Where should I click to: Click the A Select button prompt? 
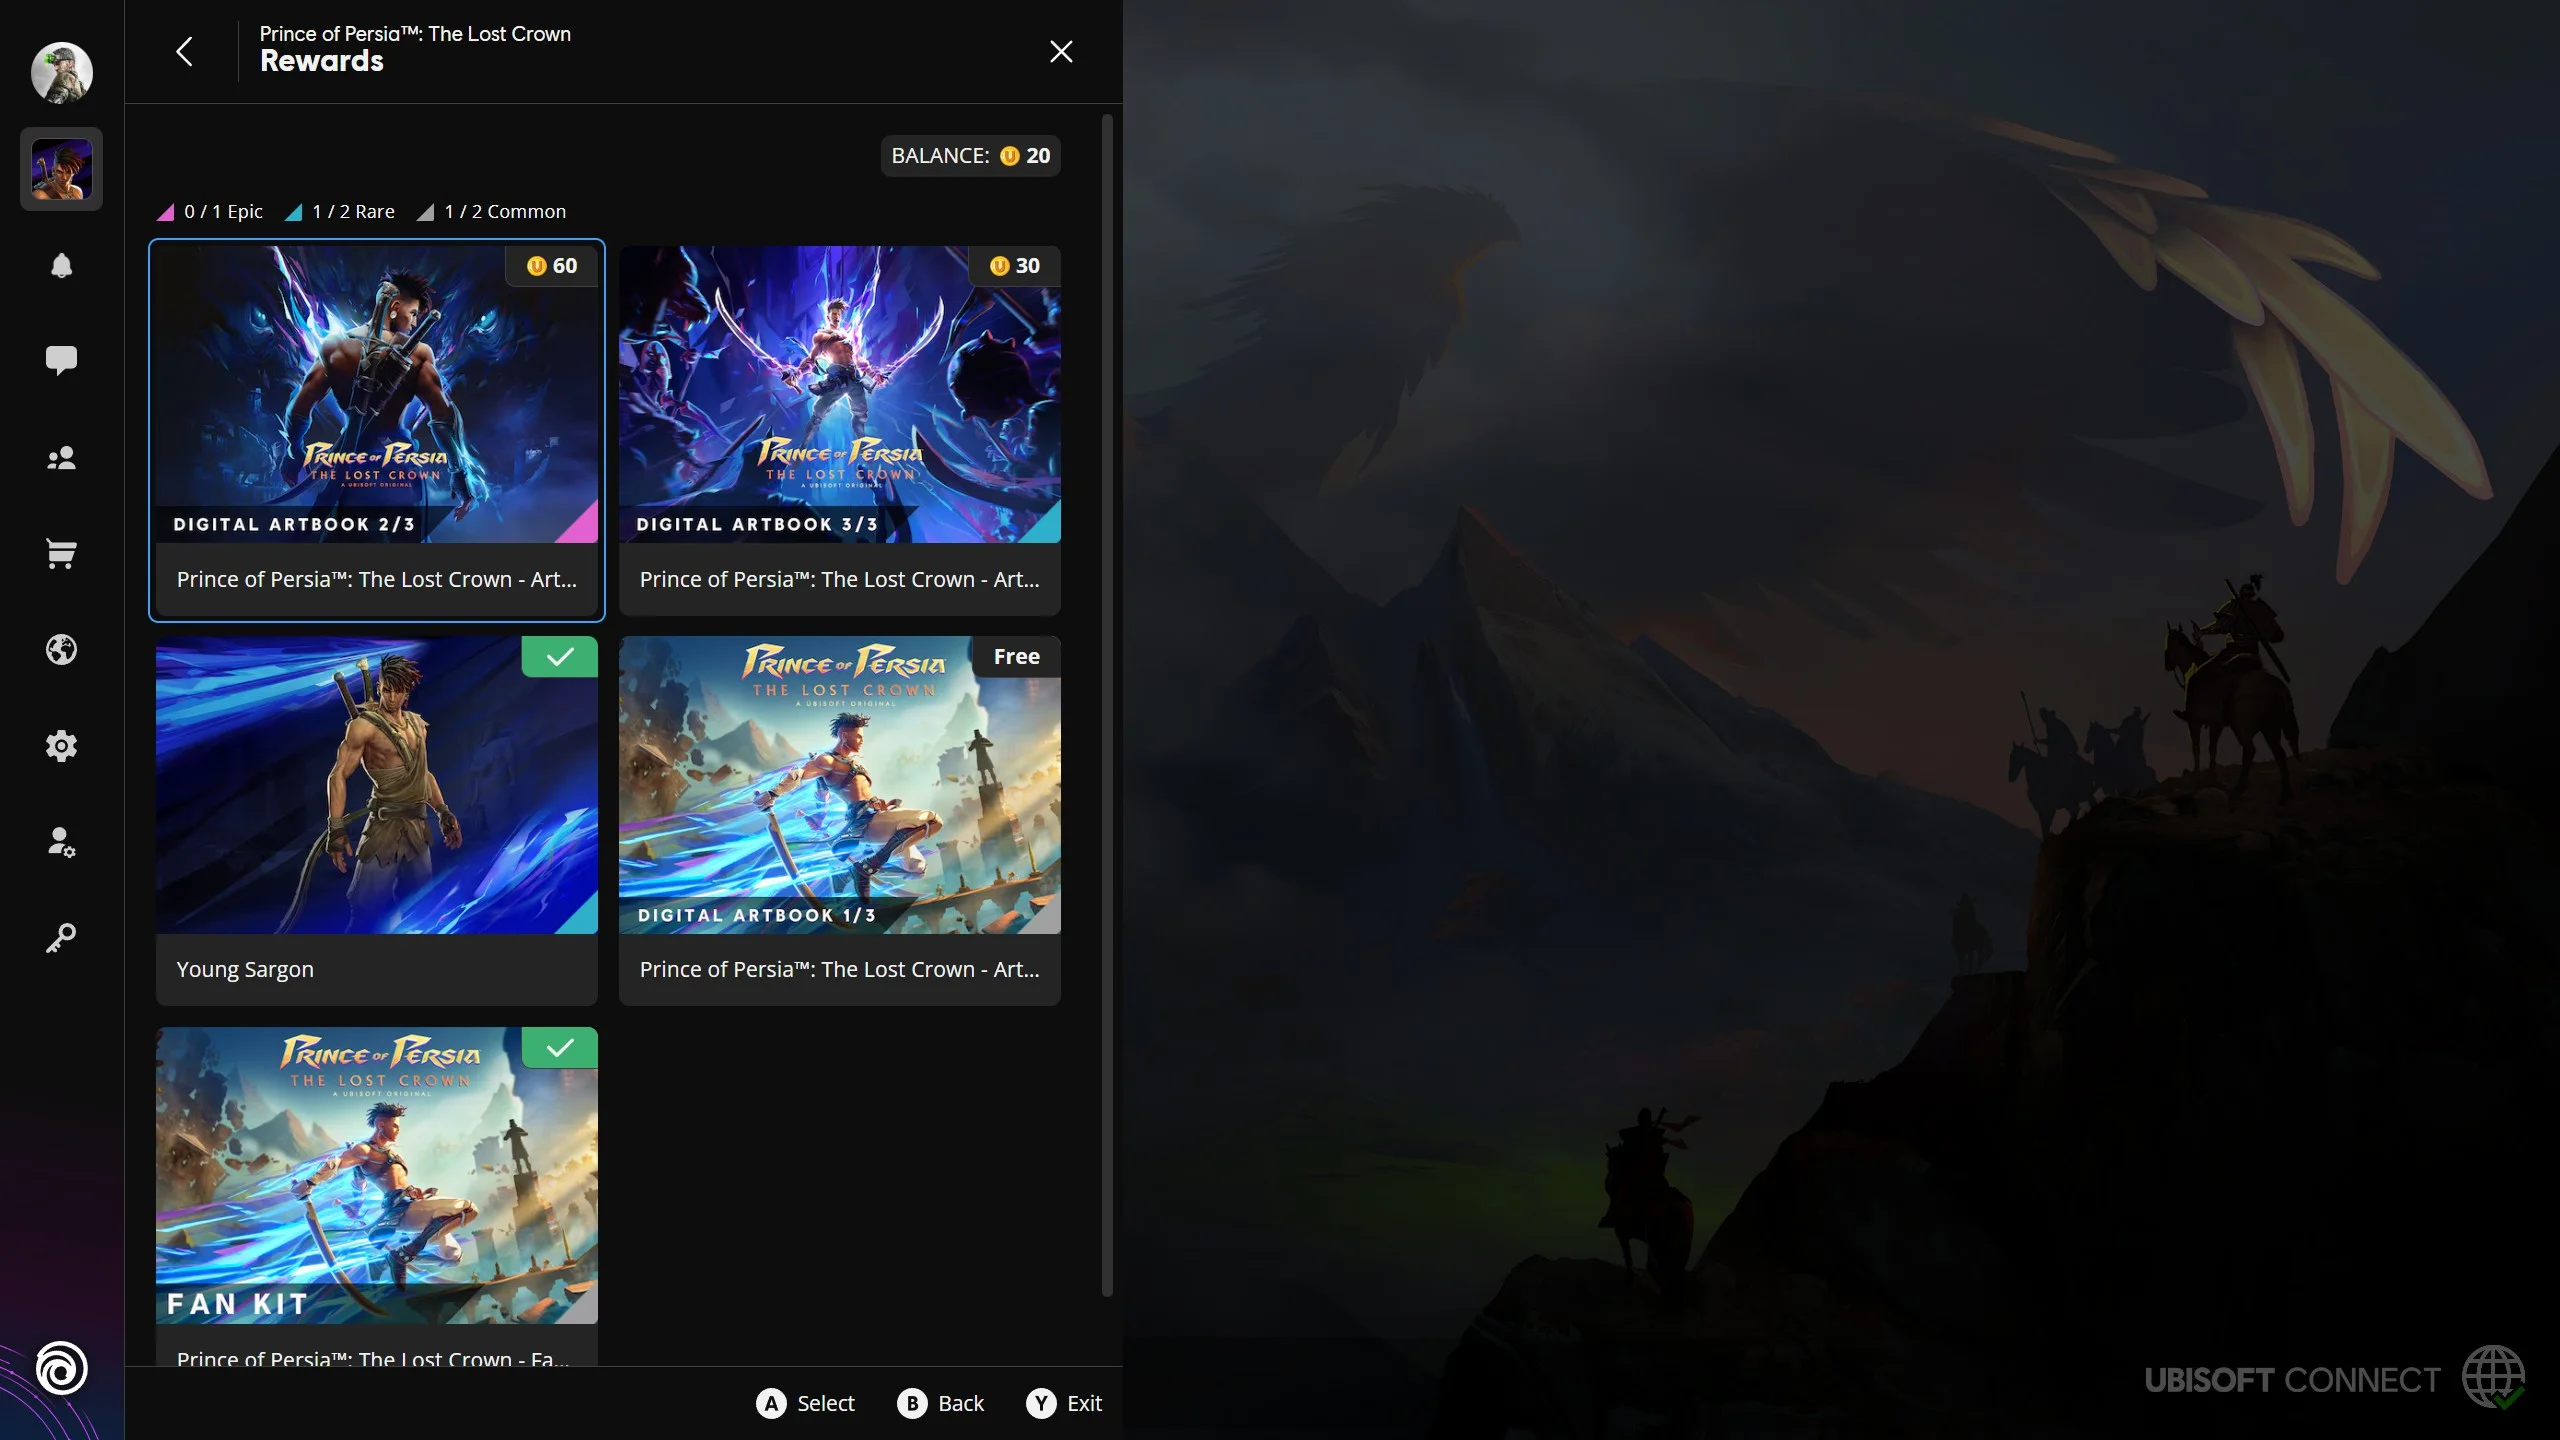click(x=805, y=1403)
